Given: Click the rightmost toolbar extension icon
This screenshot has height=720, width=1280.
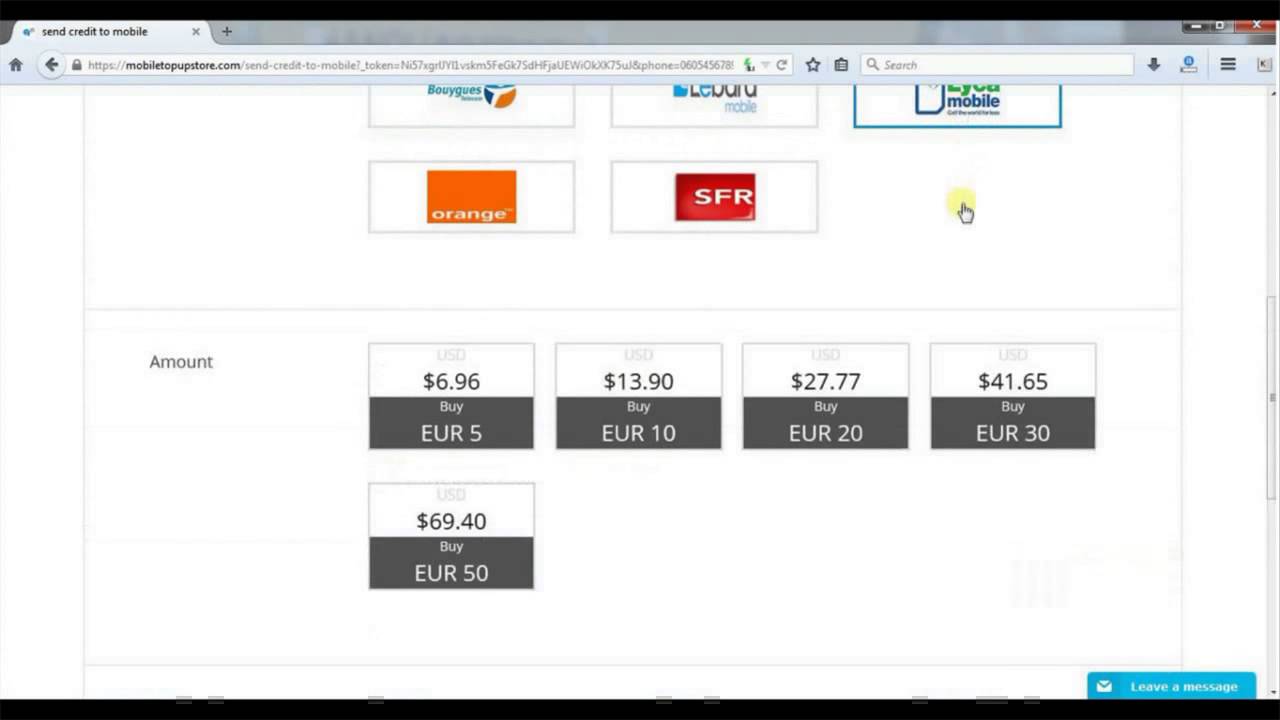Looking at the screenshot, I should tap(1264, 65).
